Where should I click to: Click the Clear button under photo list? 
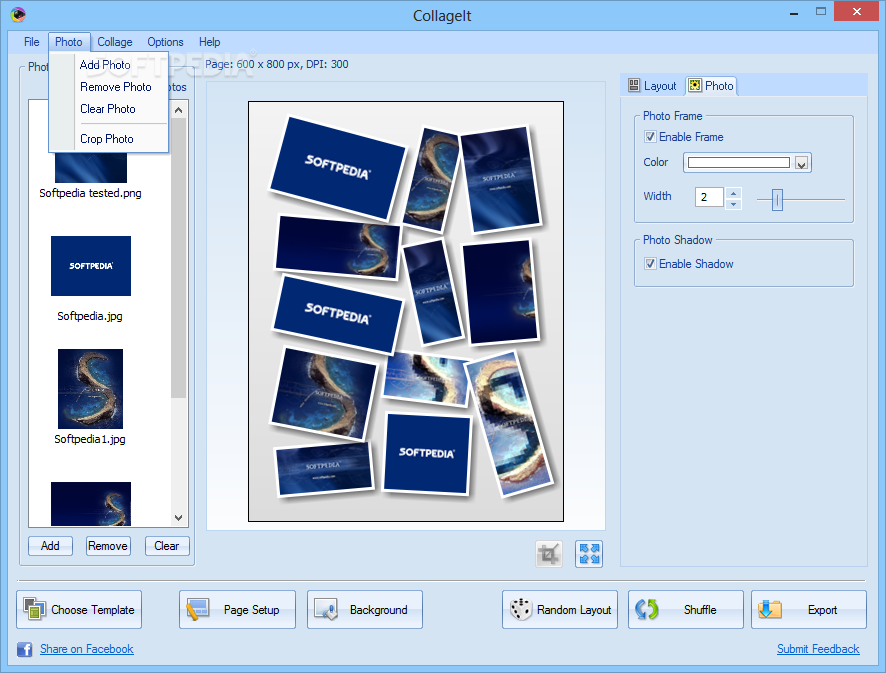click(167, 546)
